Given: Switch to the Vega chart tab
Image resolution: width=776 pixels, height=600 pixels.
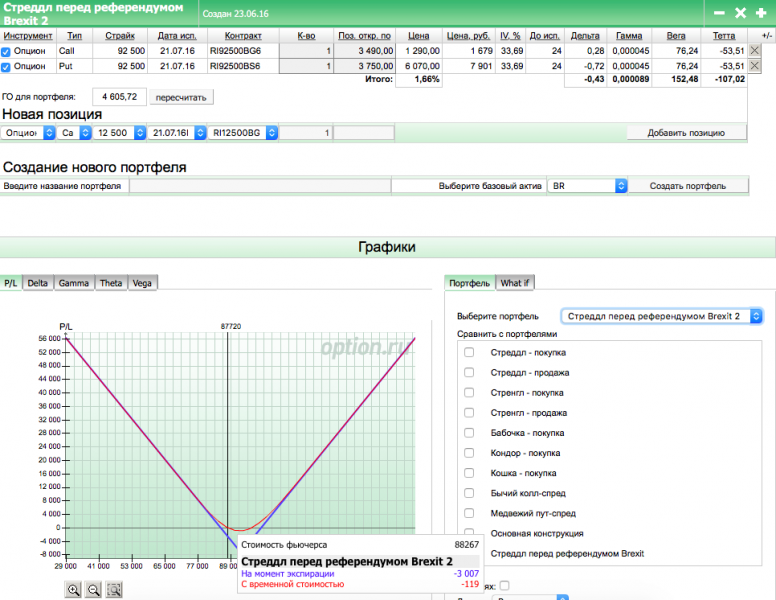Looking at the screenshot, I should tap(142, 283).
